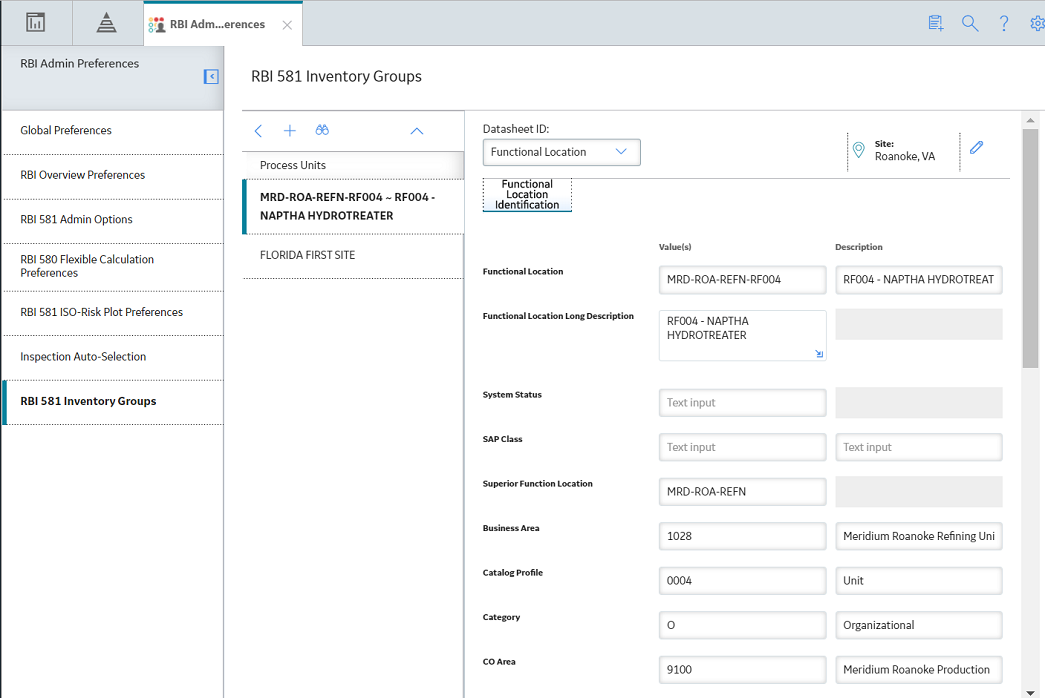The width and height of the screenshot is (1045, 698).
Task: Click the Business Area value field 1028
Action: tap(742, 537)
